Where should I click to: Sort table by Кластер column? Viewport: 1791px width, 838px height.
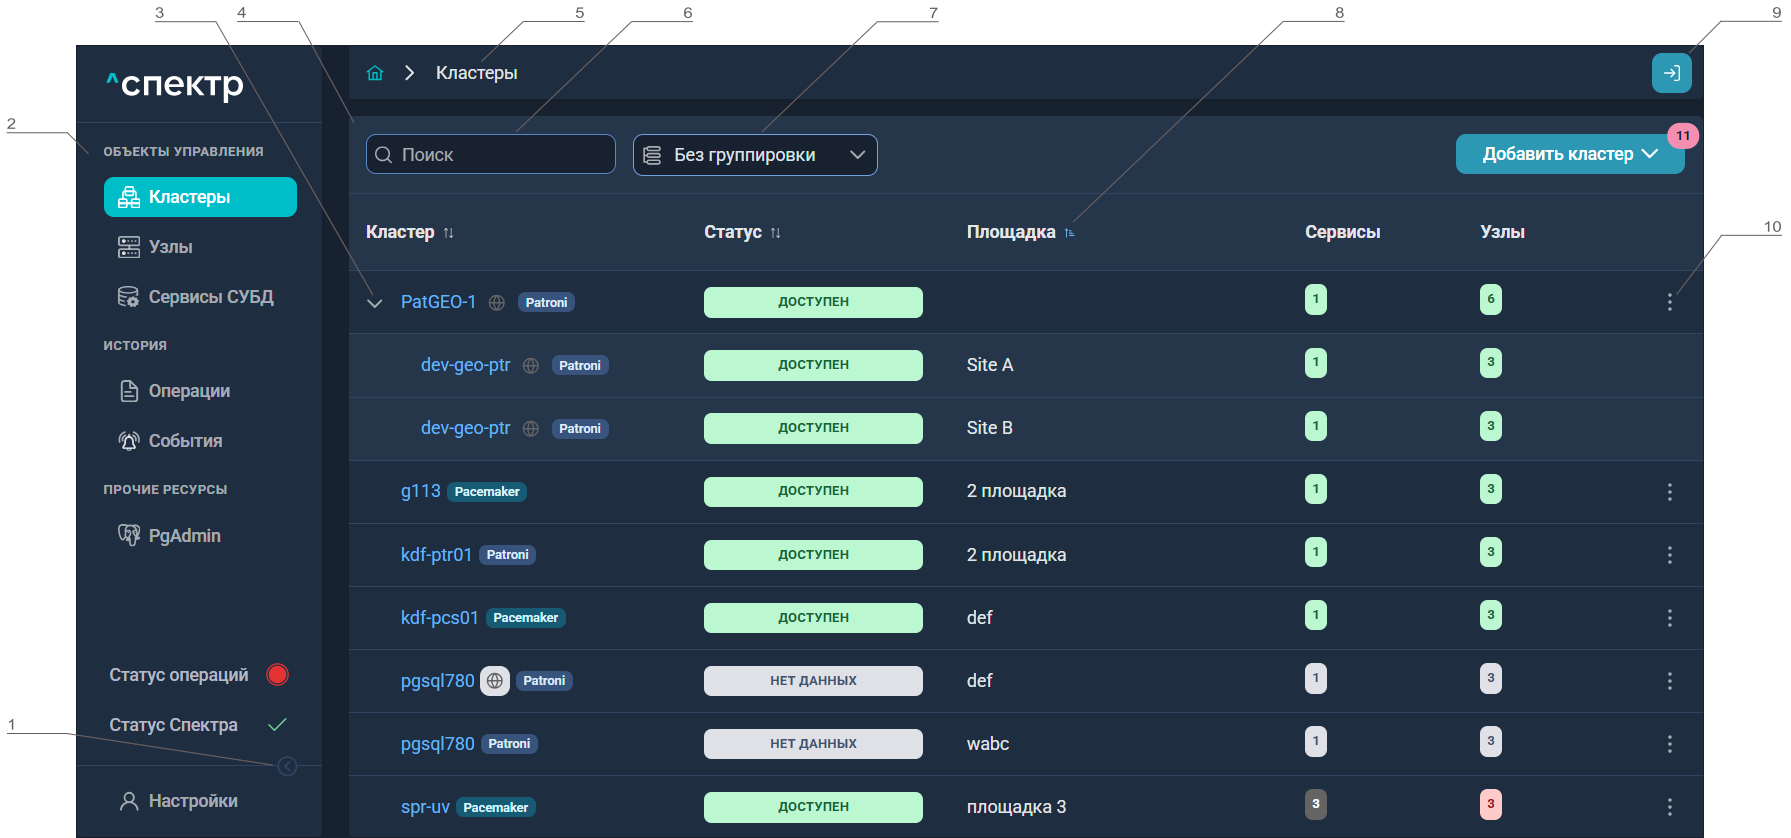[449, 233]
